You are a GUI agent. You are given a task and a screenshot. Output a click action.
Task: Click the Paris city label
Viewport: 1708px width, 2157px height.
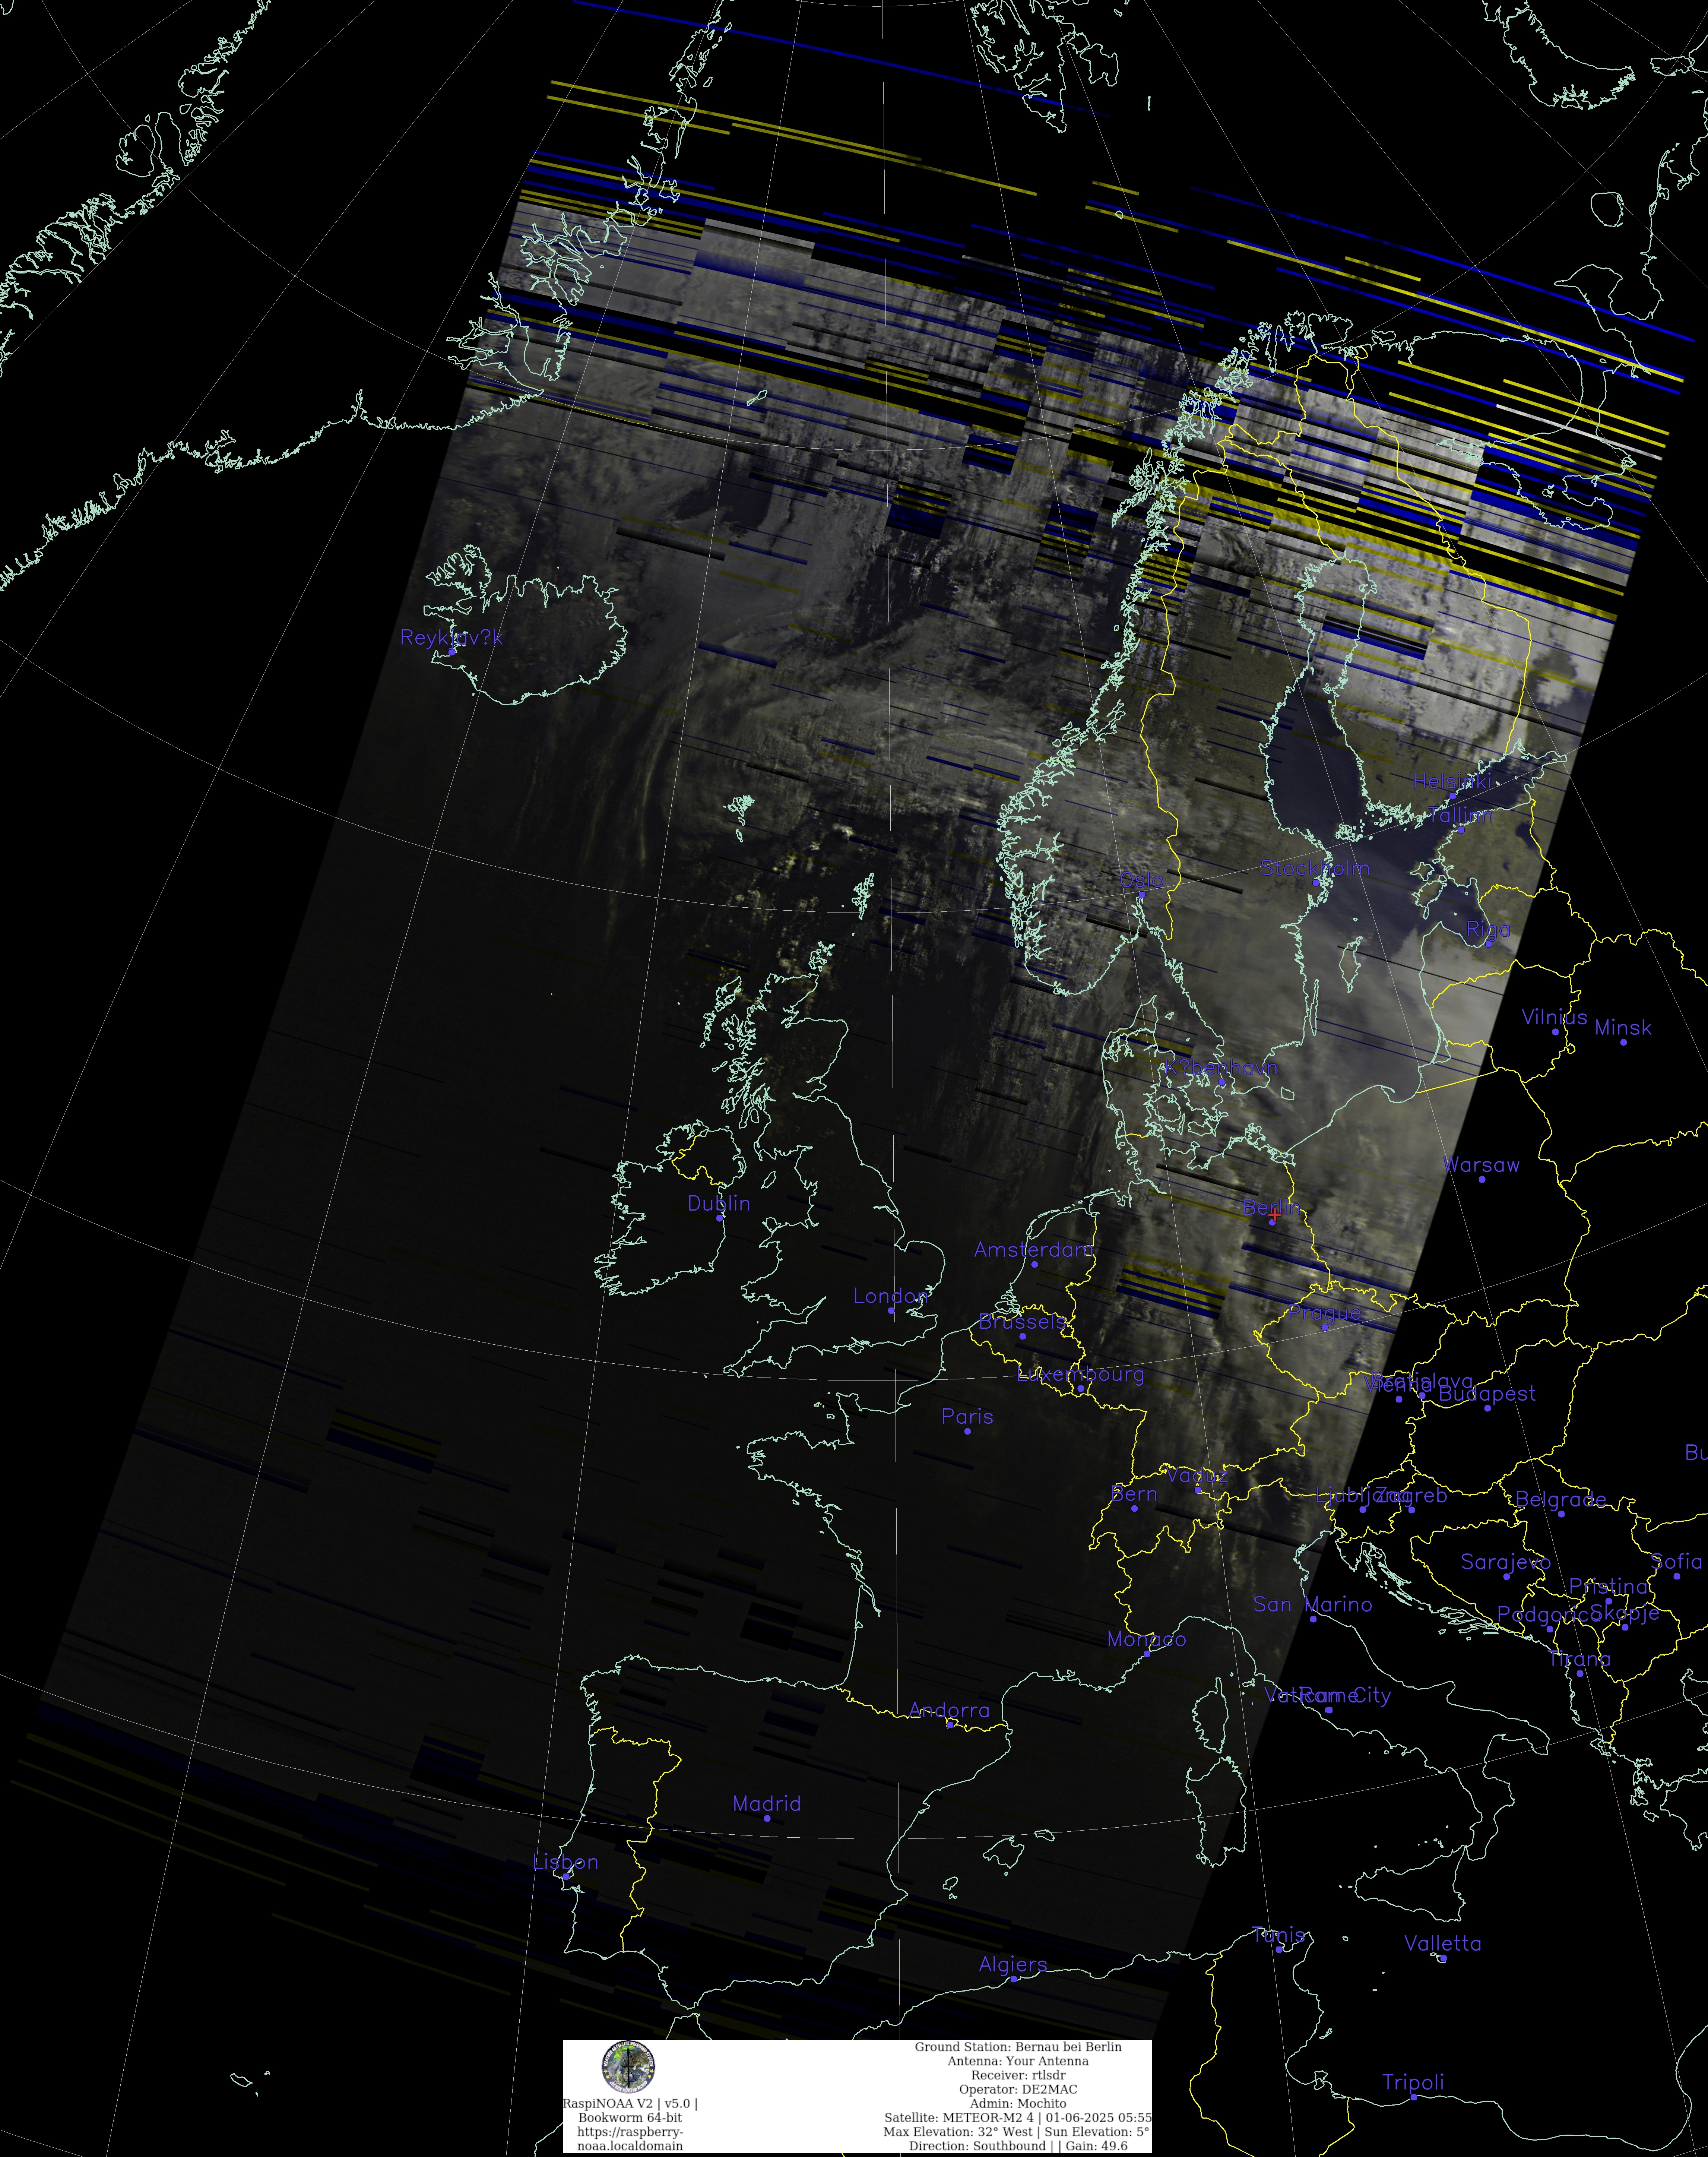967,1417
